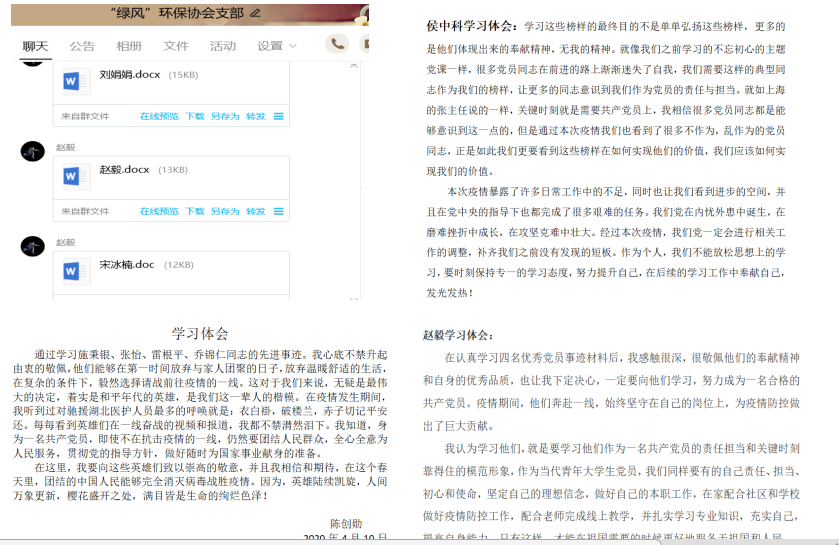This screenshot has width=839, height=545.
Task: Click 转发 for 刘娟娟.docx
Action: (x=256, y=116)
